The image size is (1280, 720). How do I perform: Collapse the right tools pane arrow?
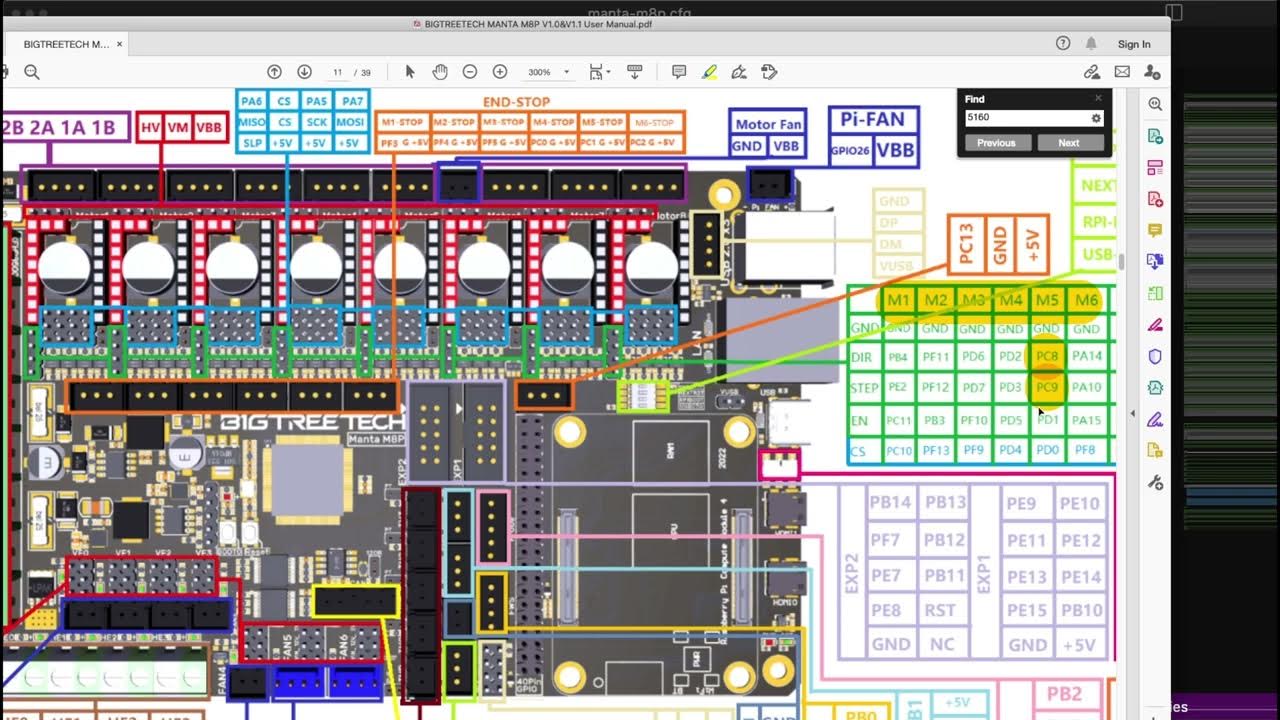[1133, 413]
